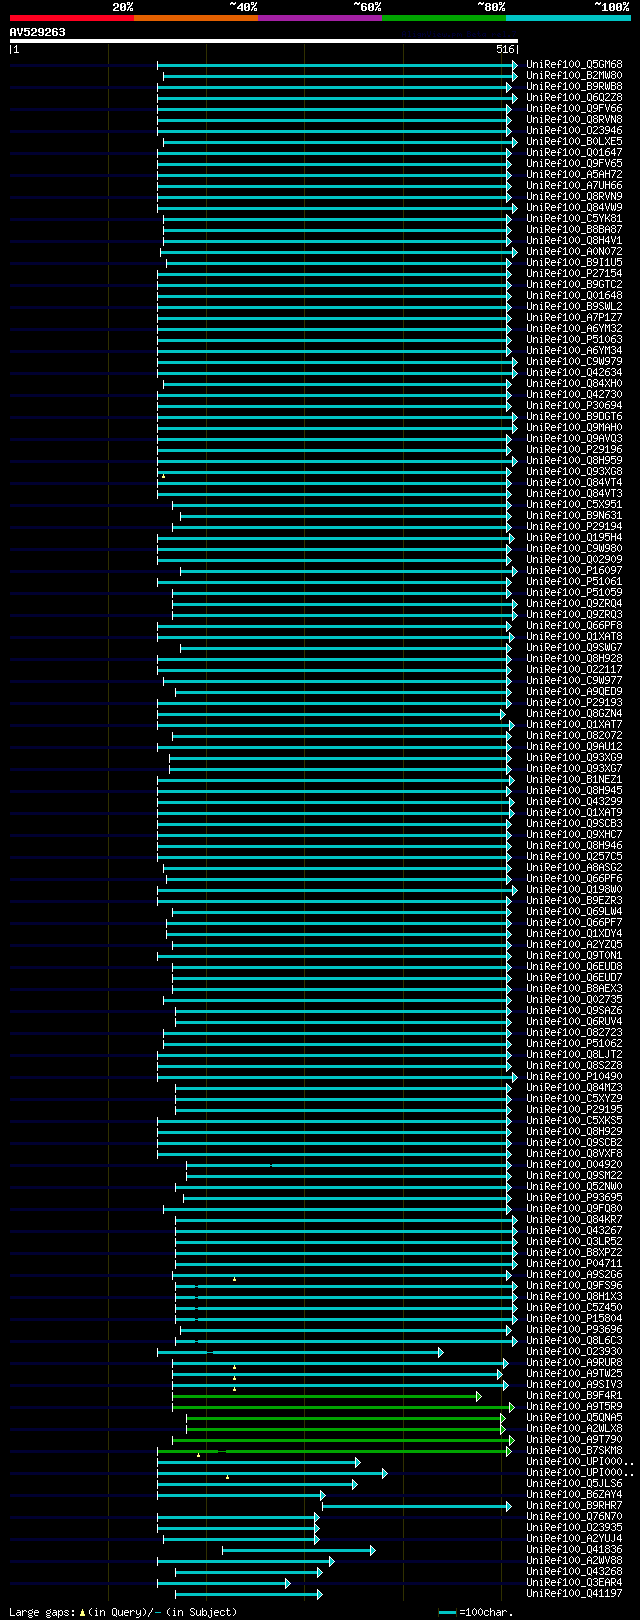Click label UniRef100_Q76N70
The width and height of the screenshot is (640, 1620).
tap(574, 1517)
